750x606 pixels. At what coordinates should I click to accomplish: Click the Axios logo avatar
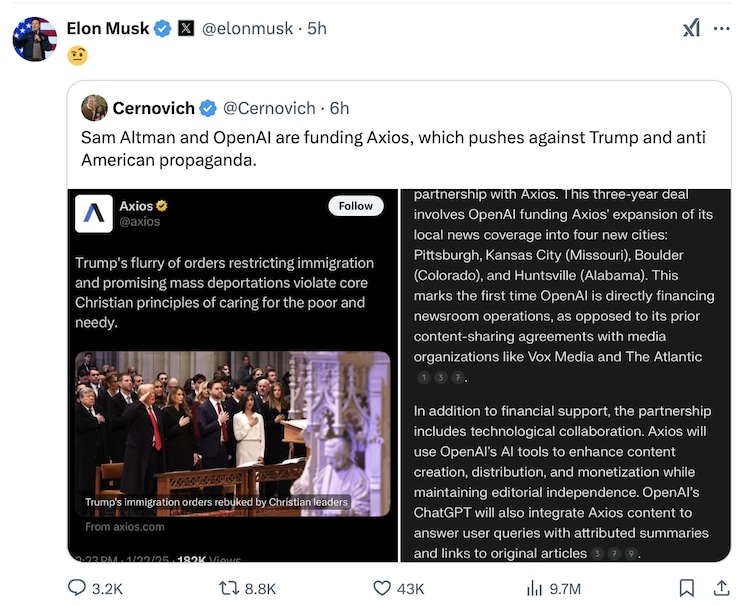(97, 213)
